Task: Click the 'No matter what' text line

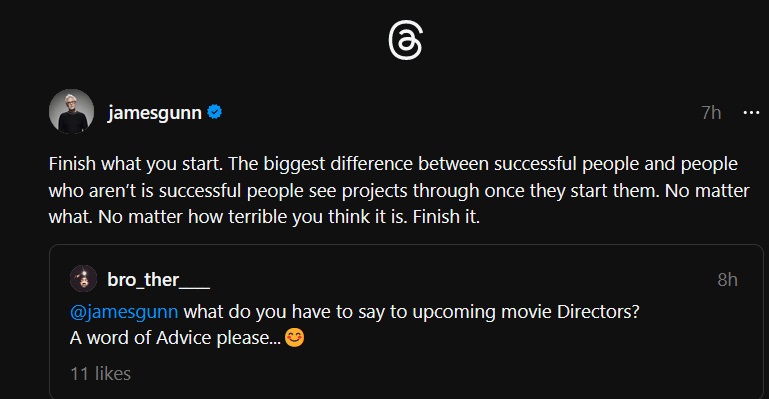Action: (x=707, y=190)
